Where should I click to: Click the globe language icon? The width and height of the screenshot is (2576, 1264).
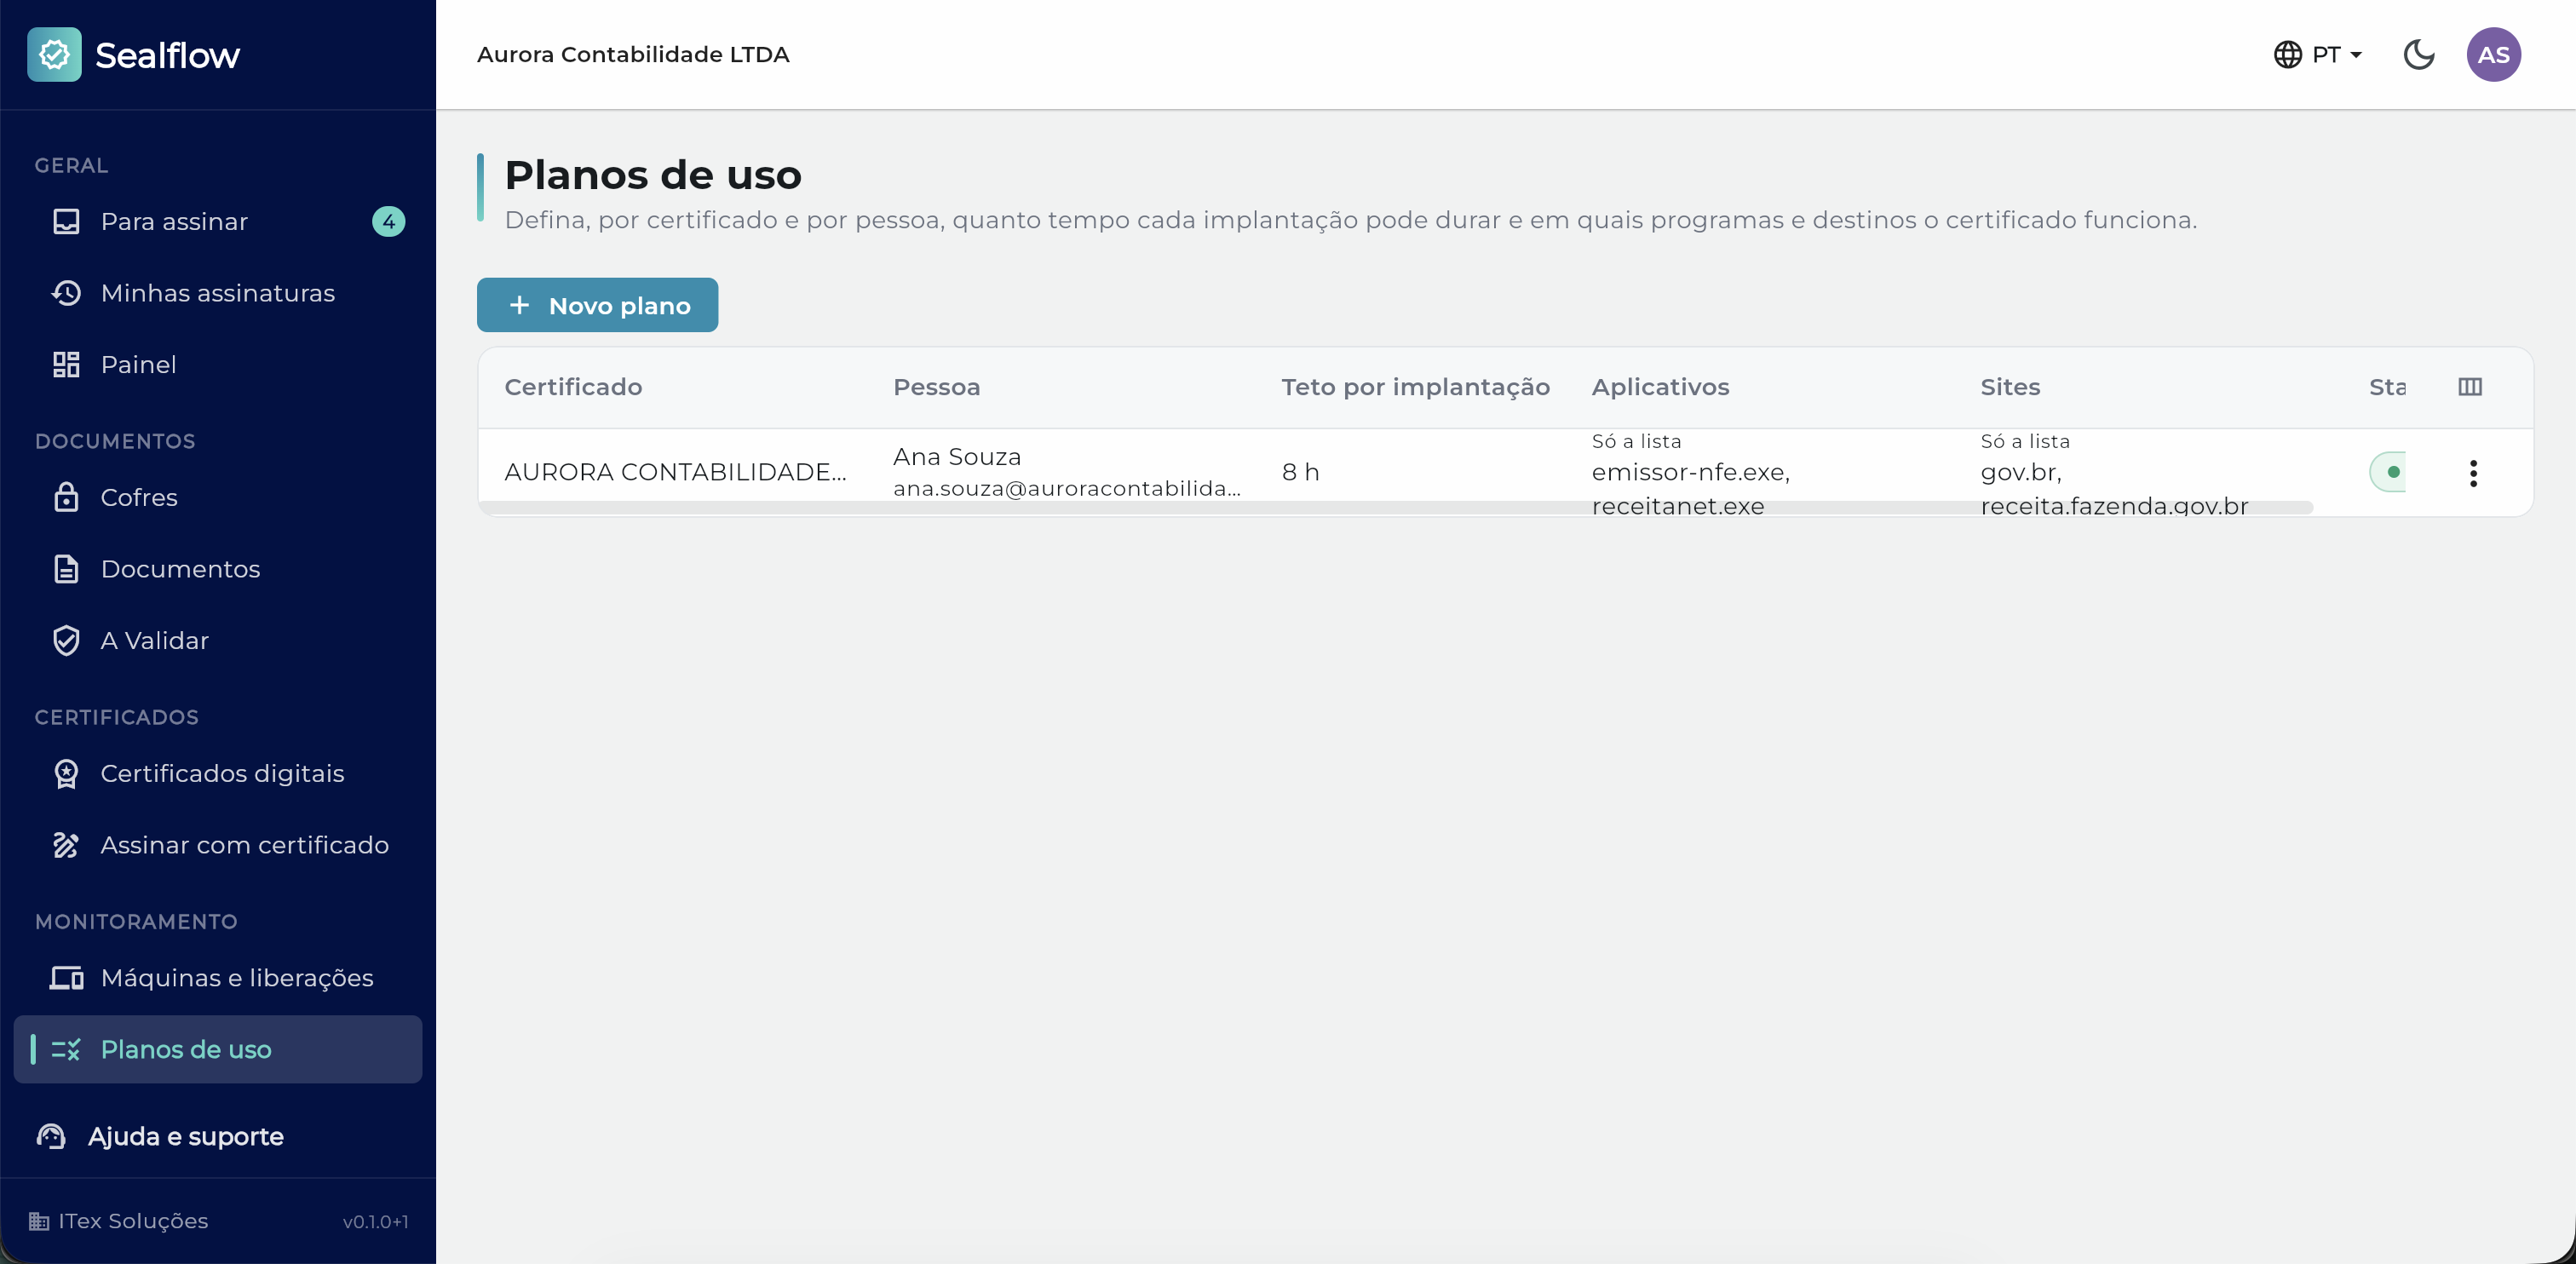(x=2287, y=54)
